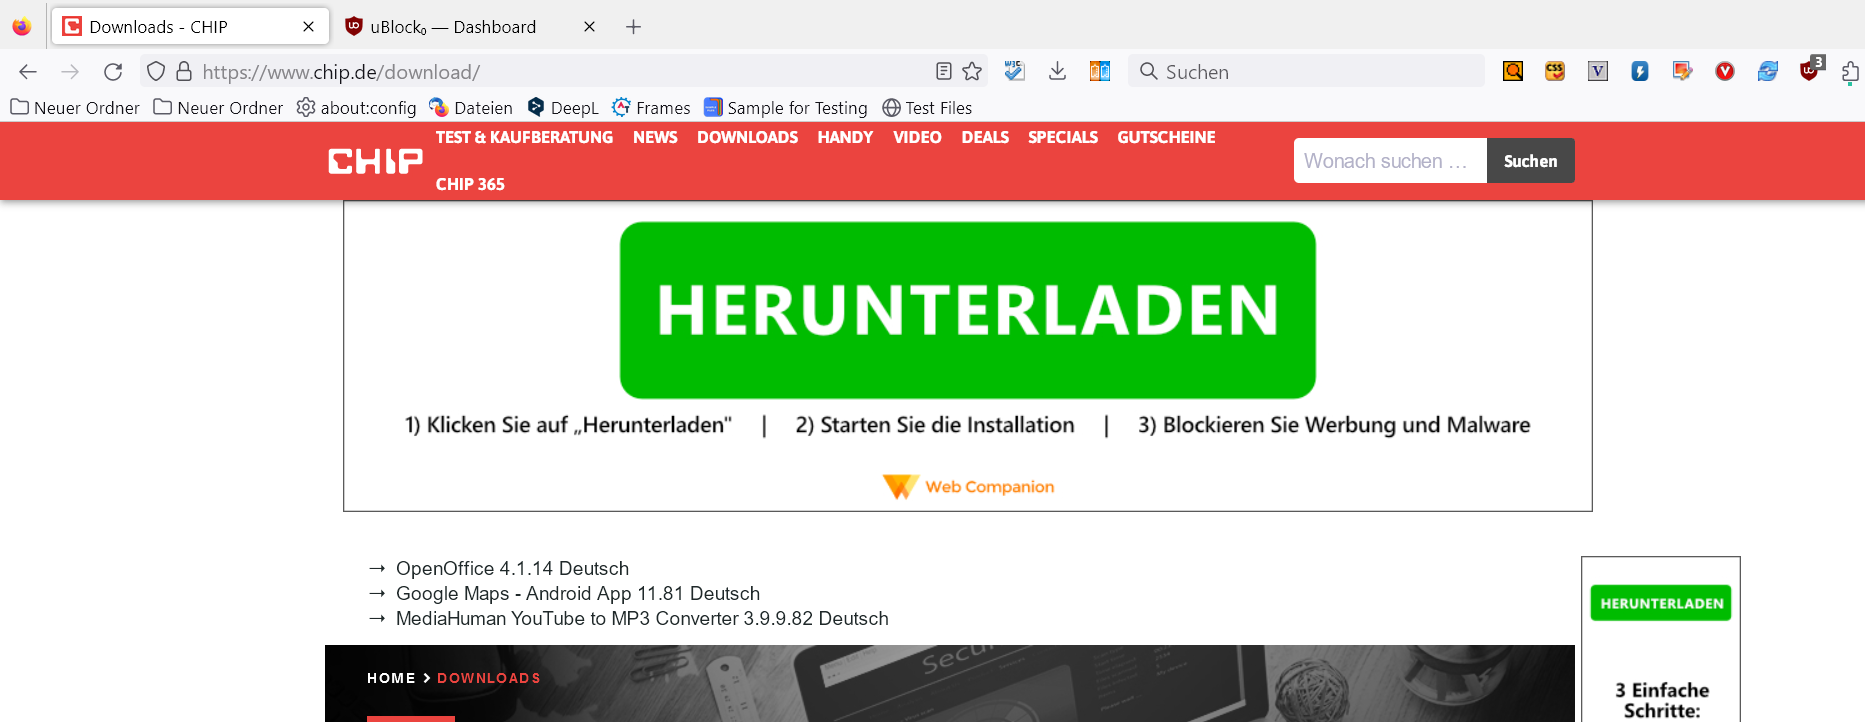
Task: Open the Firefox downloads panel arrow
Action: click(1057, 71)
